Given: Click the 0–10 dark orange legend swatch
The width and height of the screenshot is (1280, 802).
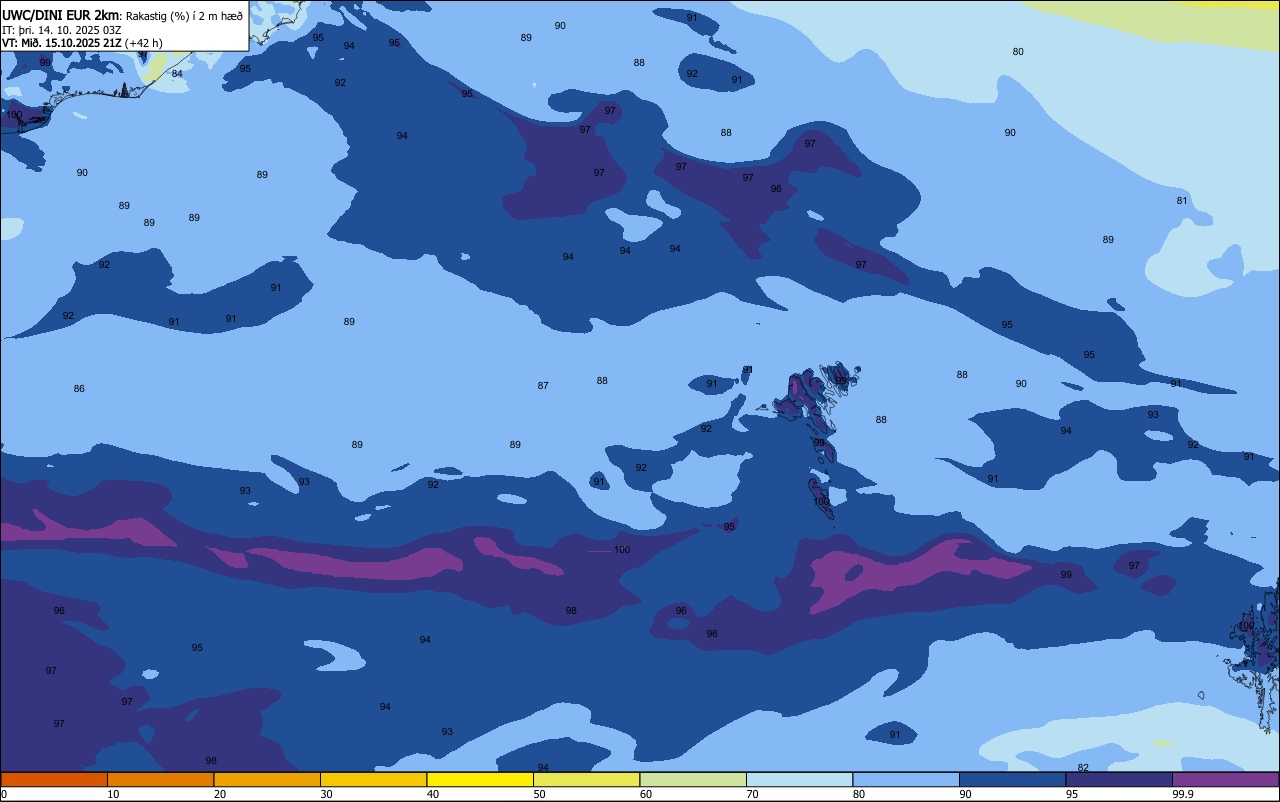Looking at the screenshot, I should coord(54,779).
